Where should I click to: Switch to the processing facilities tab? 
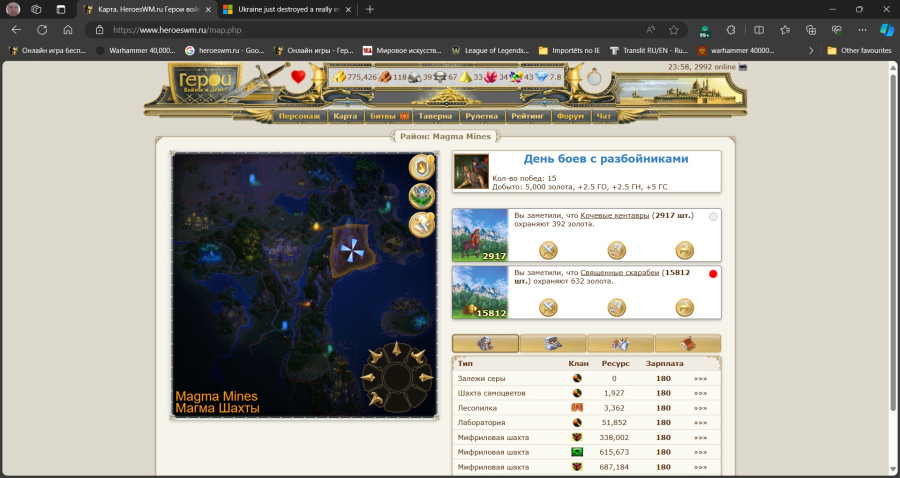[x=553, y=343]
